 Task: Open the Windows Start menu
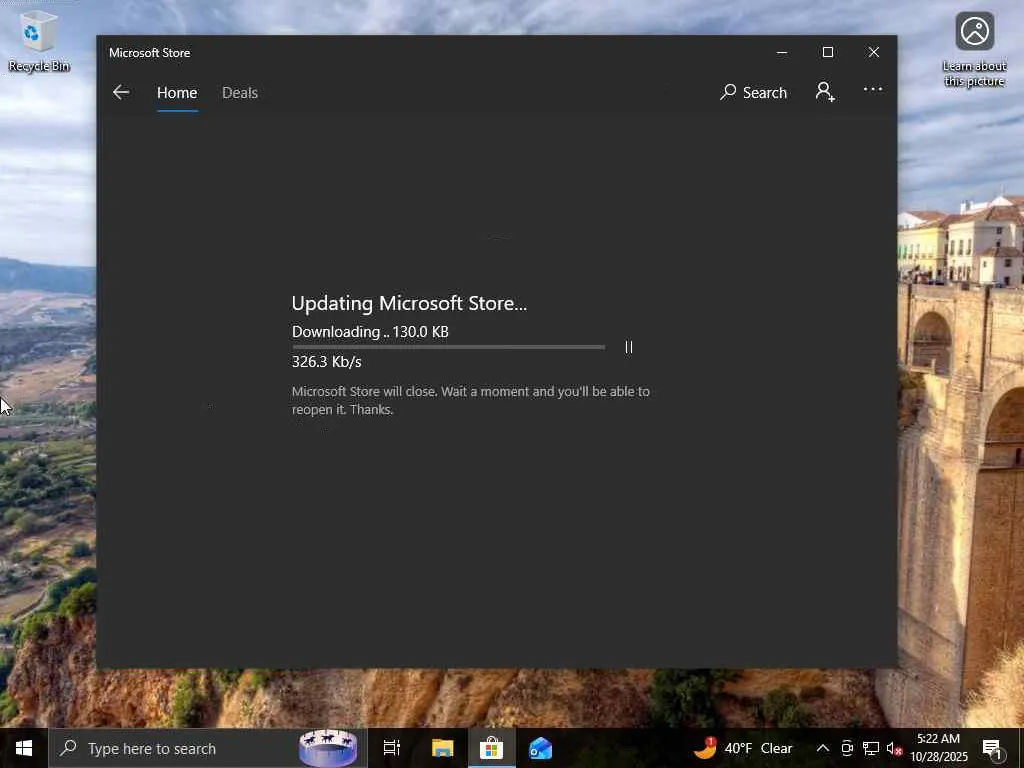(x=24, y=748)
